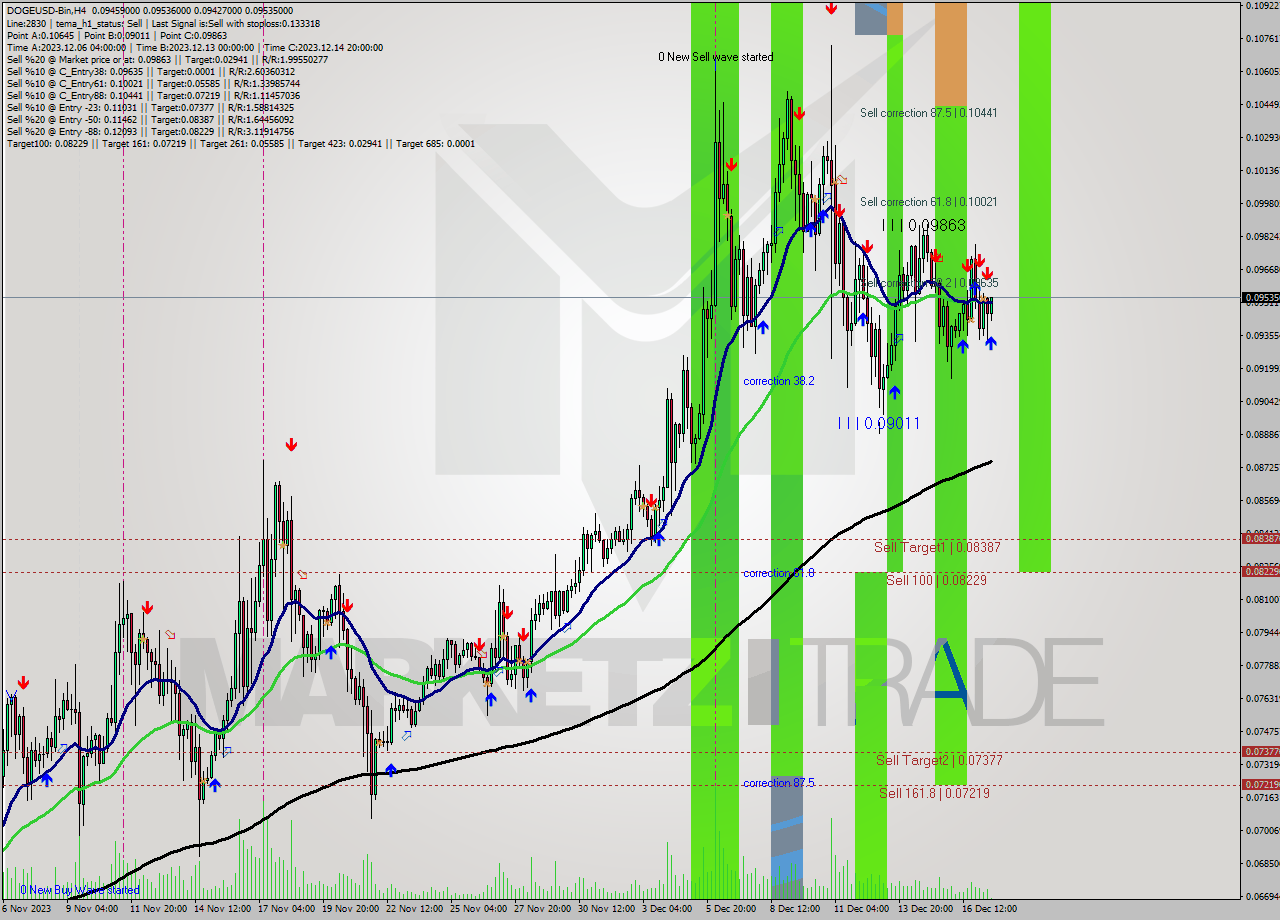Select the 'Sell correction 87.5 | 0.10441' label
The width and height of the screenshot is (1280, 920).
coord(928,113)
